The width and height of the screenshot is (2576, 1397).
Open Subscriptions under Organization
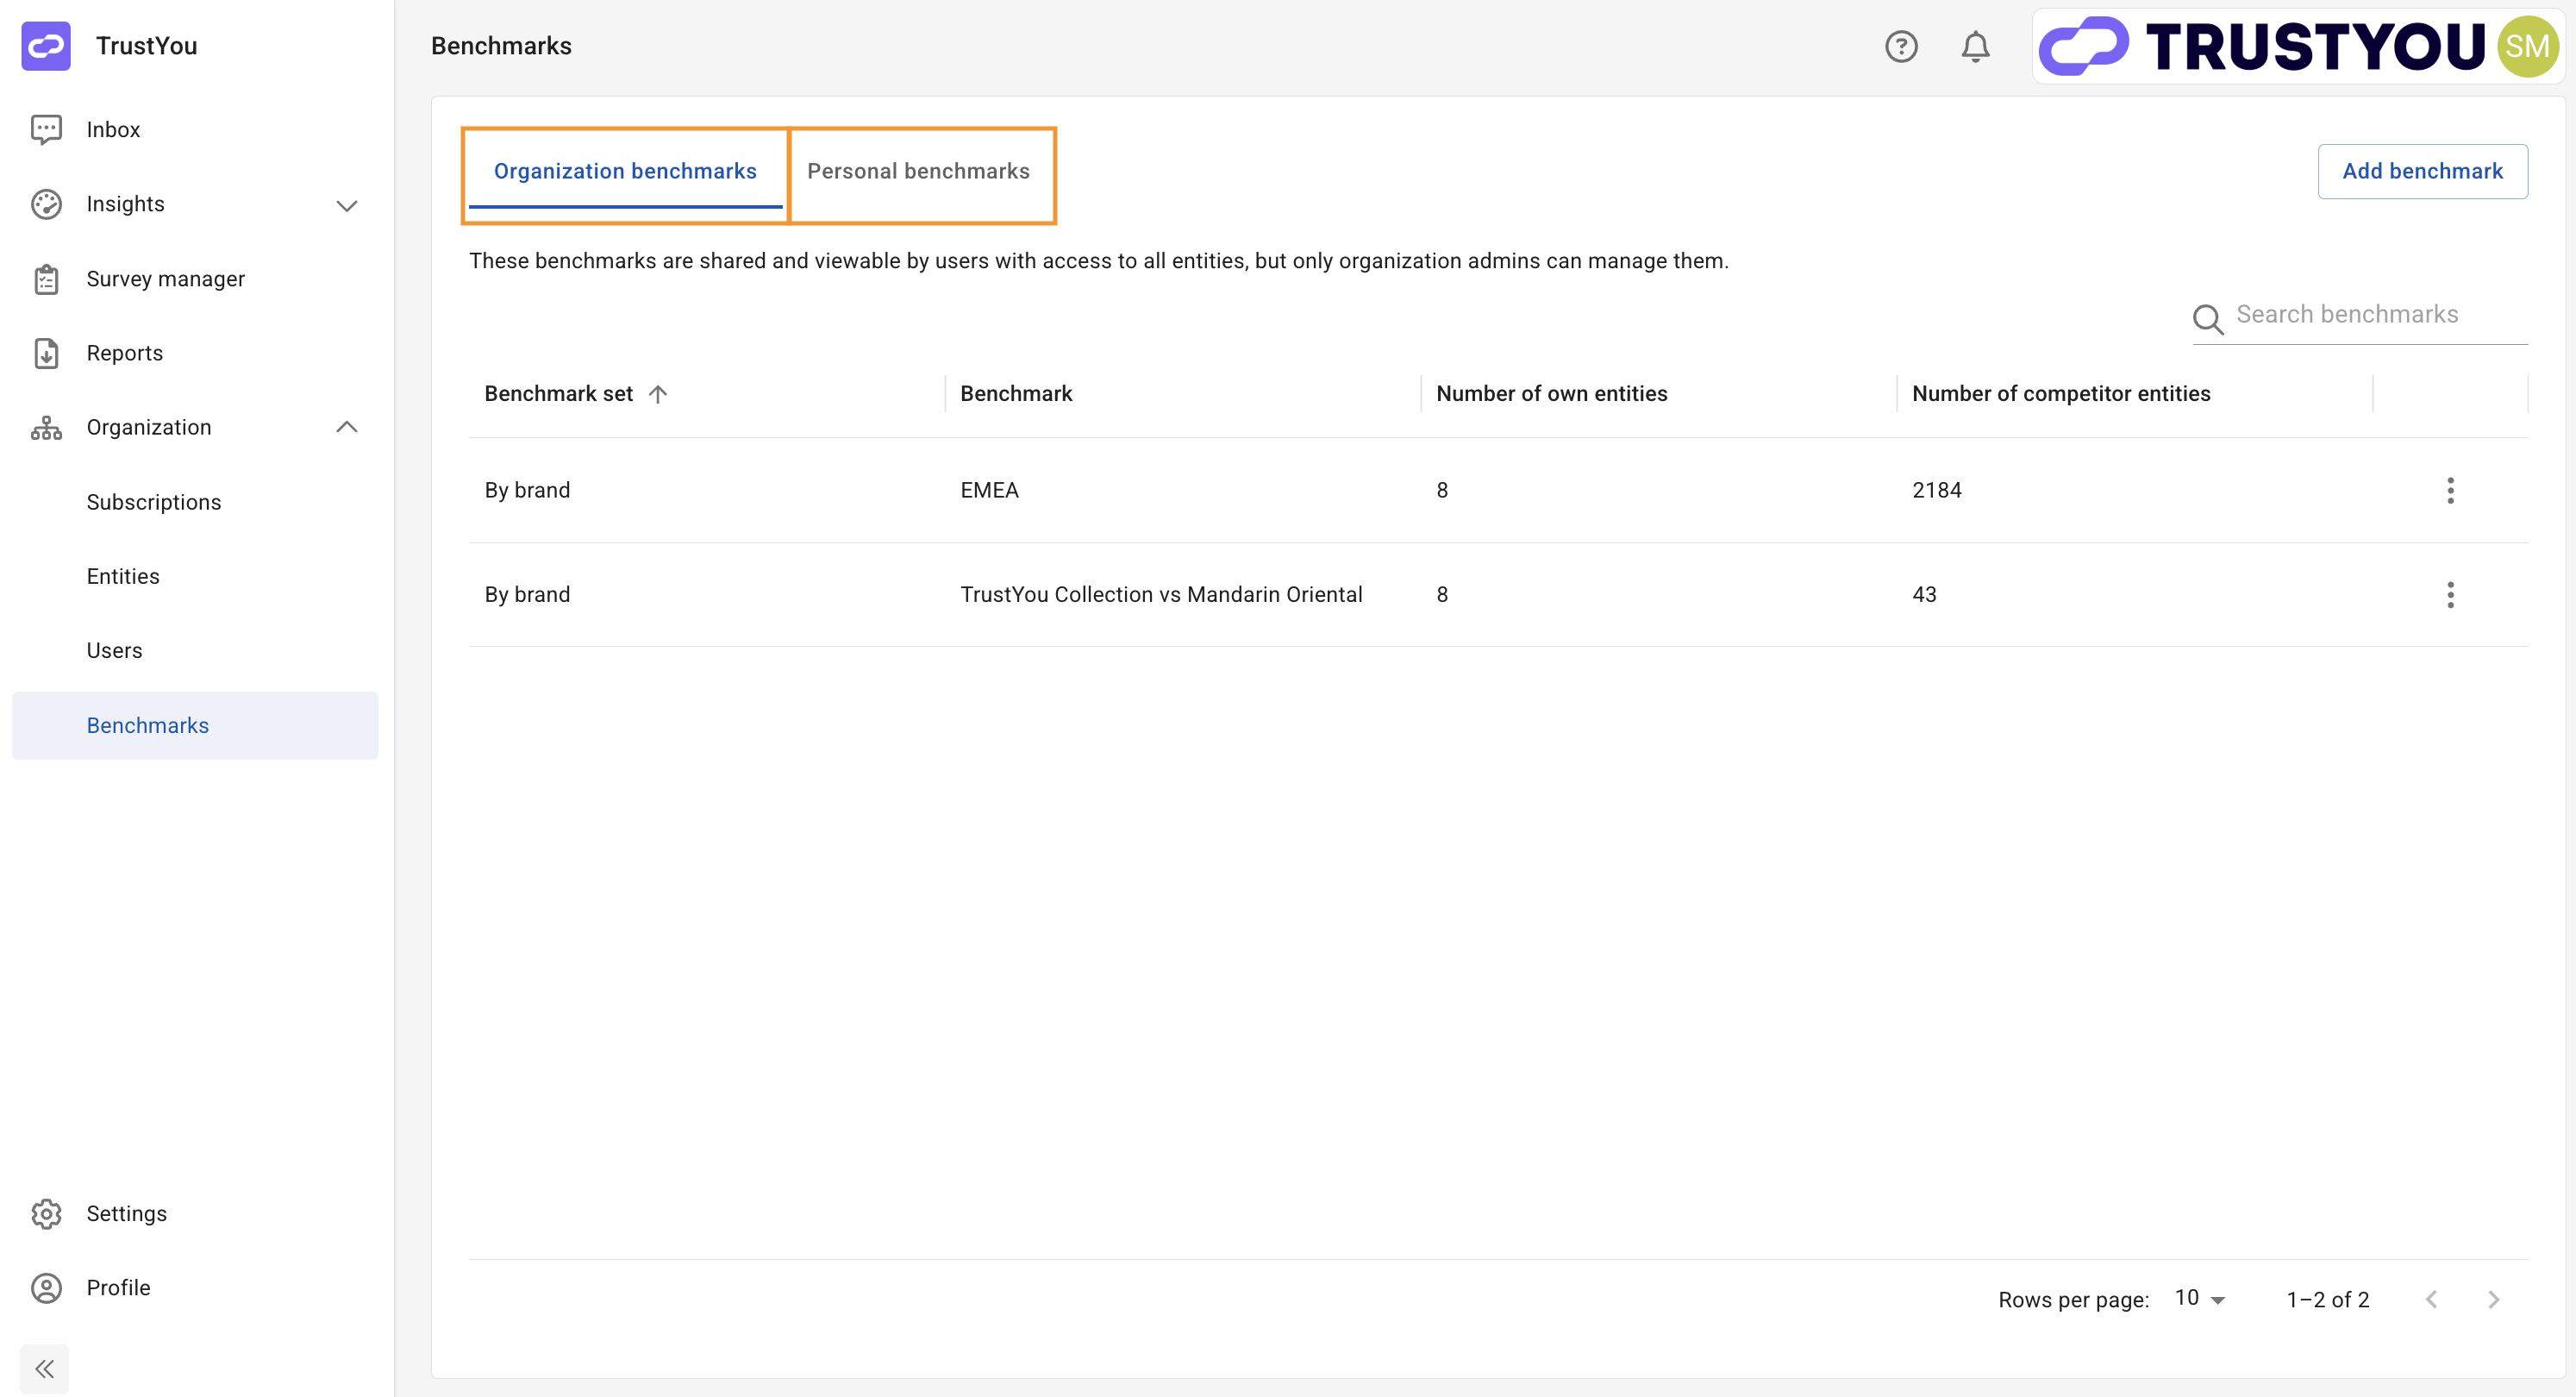click(x=195, y=502)
